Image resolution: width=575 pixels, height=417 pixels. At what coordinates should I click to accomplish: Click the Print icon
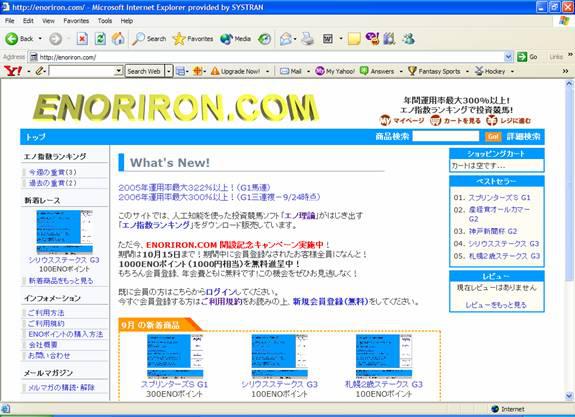pyautogui.click(x=307, y=39)
